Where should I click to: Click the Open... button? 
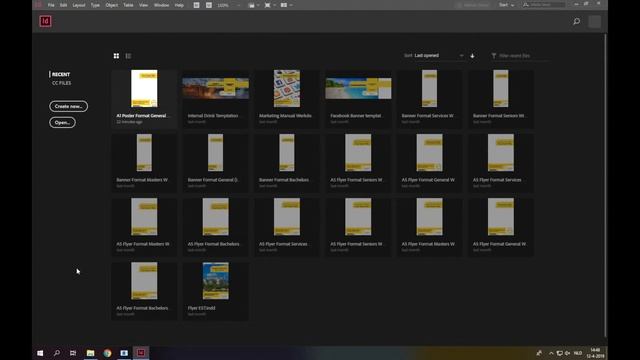[x=62, y=122]
